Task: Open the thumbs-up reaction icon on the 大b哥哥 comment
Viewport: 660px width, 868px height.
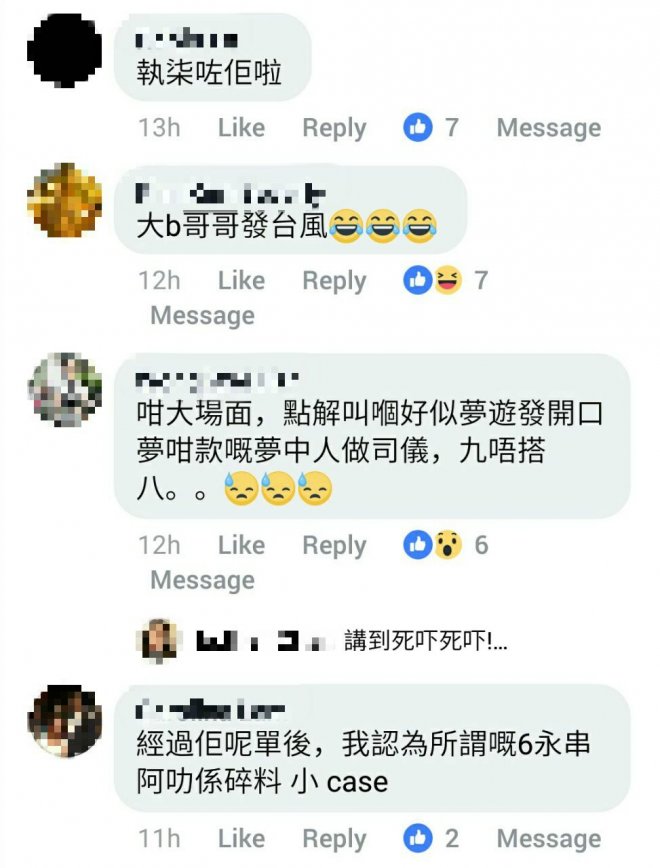Action: pos(418,280)
